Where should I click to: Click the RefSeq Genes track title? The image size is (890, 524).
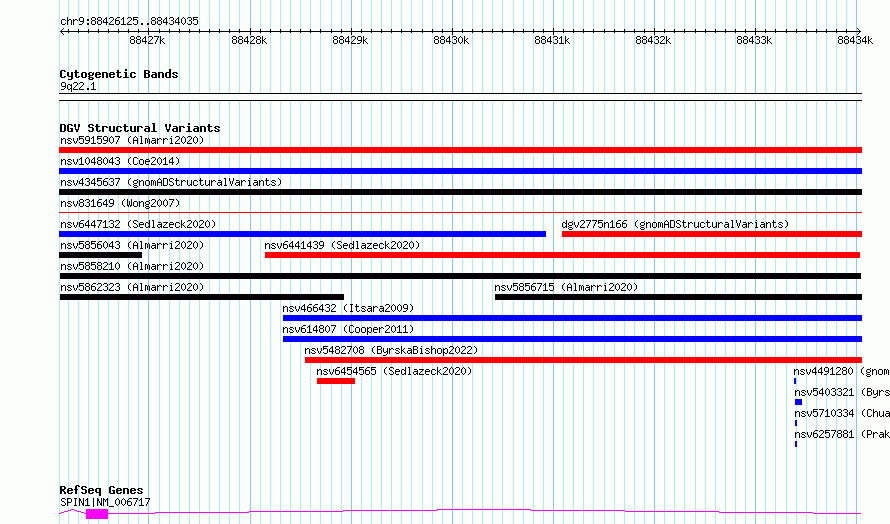pos(101,490)
